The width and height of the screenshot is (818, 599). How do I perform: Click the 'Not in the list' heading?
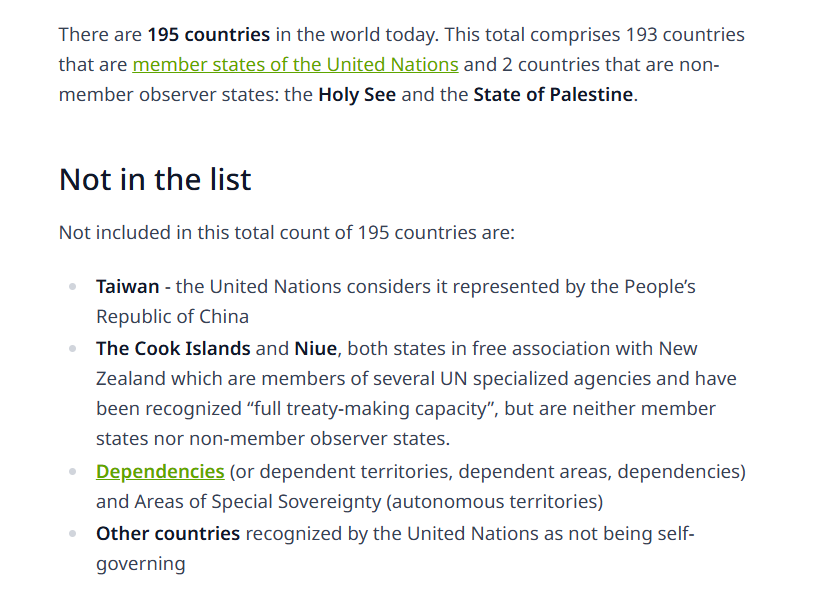coord(155,179)
